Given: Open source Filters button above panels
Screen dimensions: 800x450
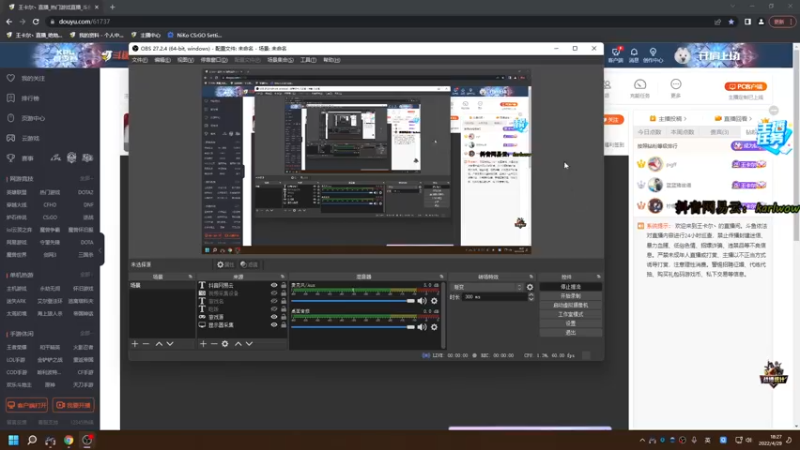Looking at the screenshot, I should [x=249, y=265].
